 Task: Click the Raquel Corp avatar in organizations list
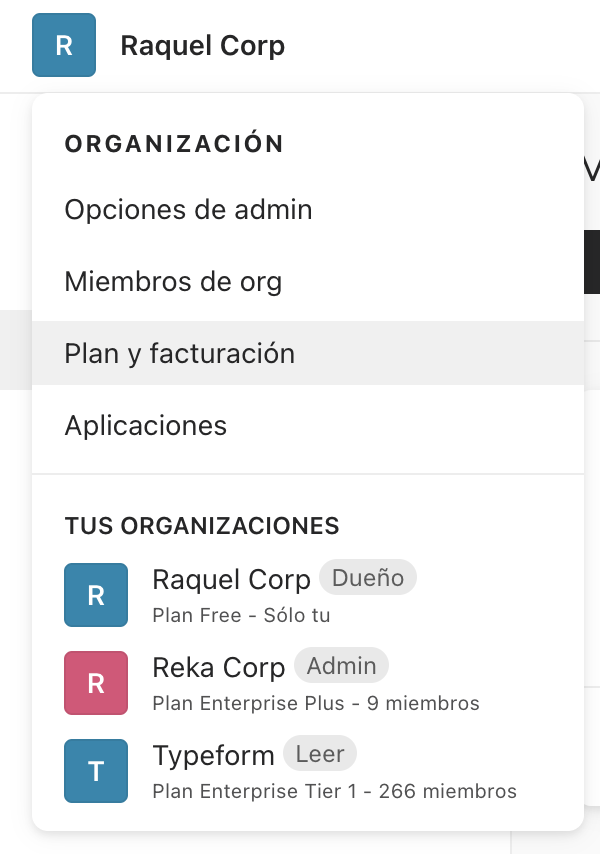pyautogui.click(x=96, y=595)
